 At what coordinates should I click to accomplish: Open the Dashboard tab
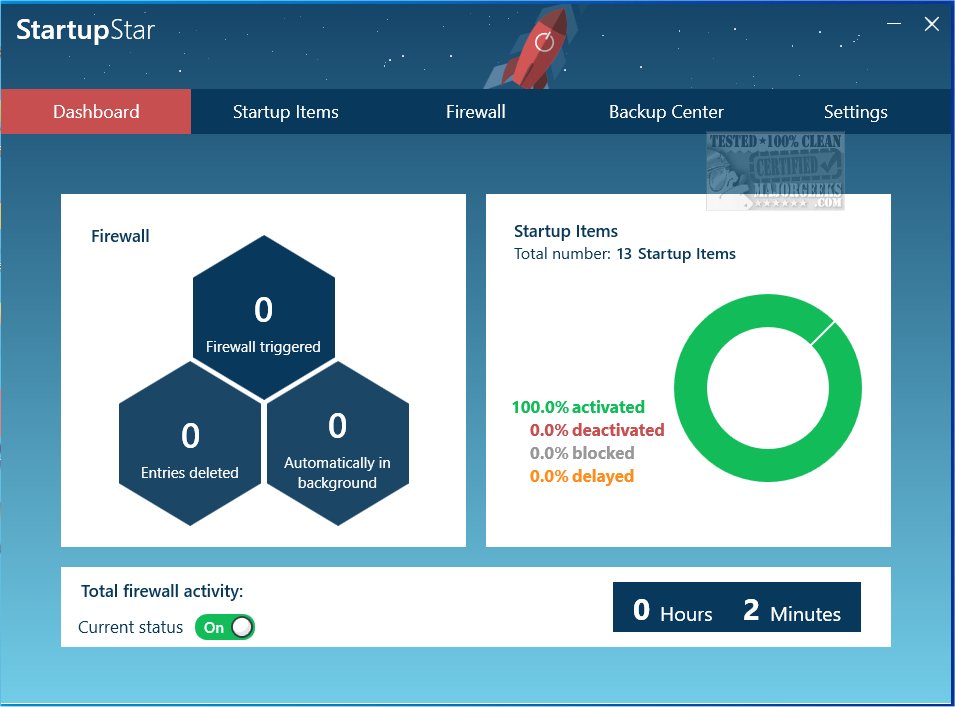coord(96,111)
